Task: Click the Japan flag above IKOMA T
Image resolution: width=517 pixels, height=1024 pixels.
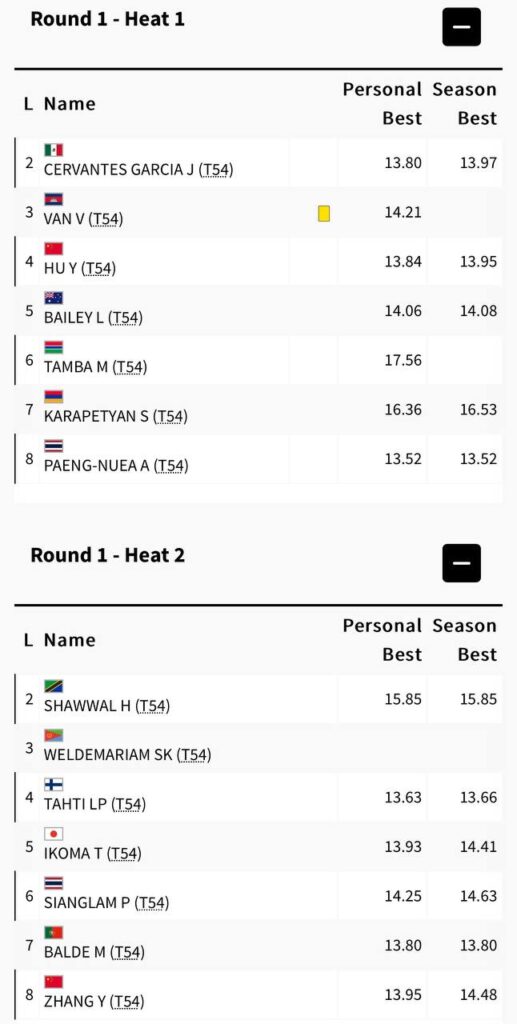Action: (x=54, y=834)
